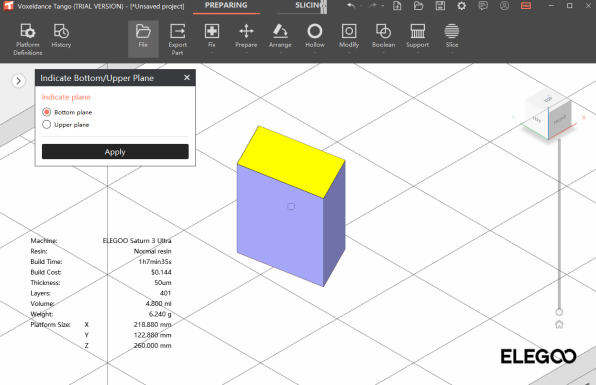Screen dimensions: 596x385
Task: Expand the collapsed left side panel
Action: click(x=18, y=81)
